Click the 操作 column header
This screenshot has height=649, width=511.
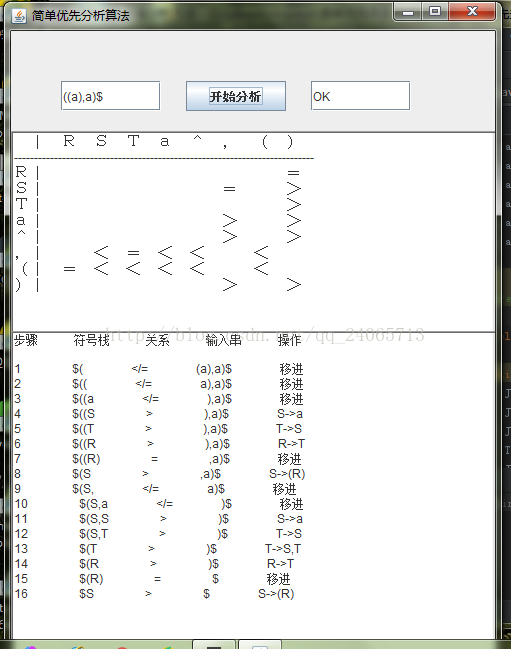289,340
